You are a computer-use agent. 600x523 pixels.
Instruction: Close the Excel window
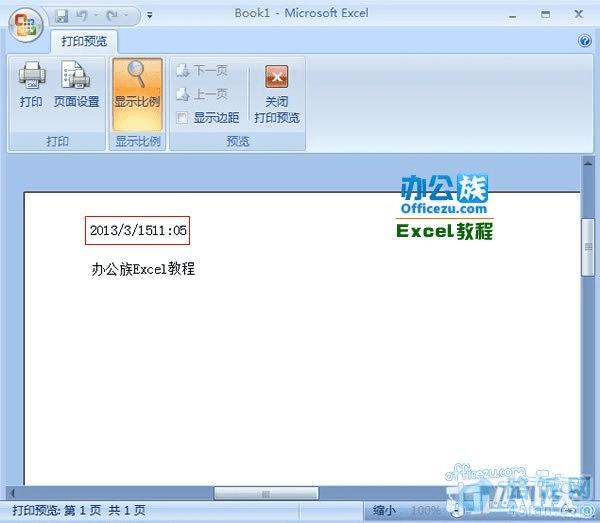579,15
